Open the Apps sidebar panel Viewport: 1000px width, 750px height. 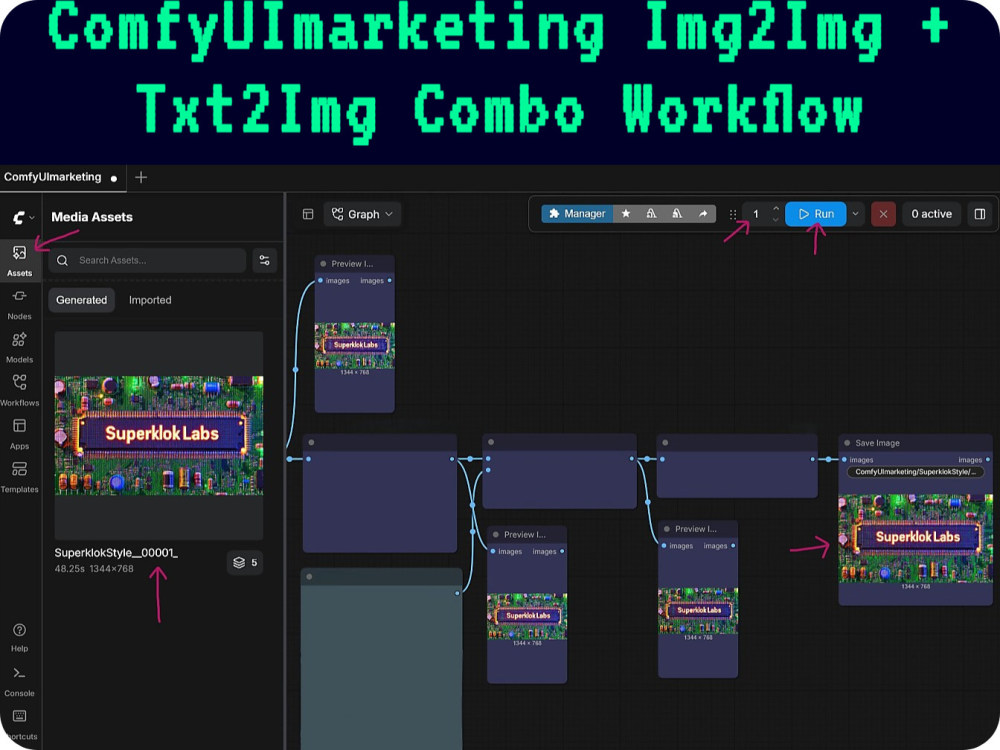(x=19, y=434)
